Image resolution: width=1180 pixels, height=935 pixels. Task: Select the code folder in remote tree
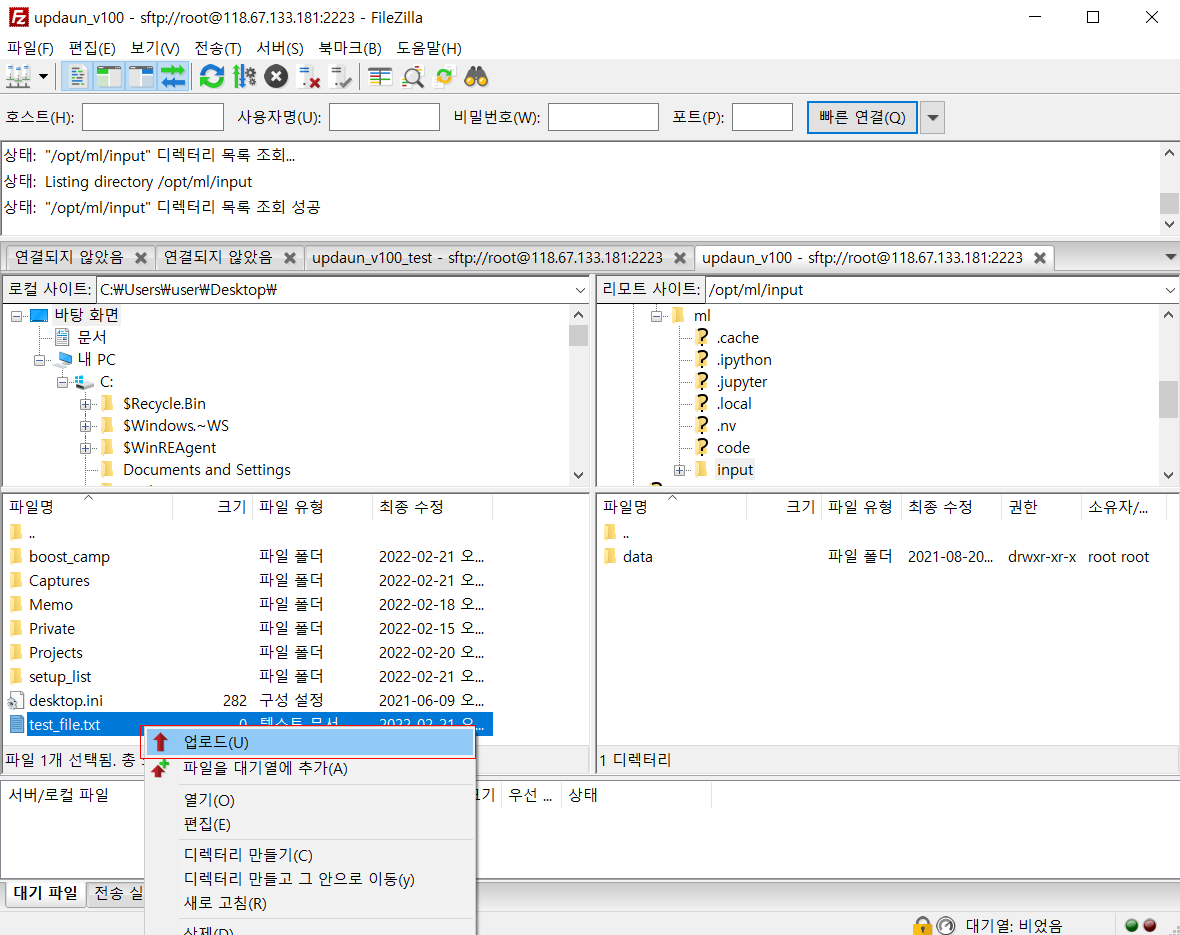pyautogui.click(x=733, y=448)
